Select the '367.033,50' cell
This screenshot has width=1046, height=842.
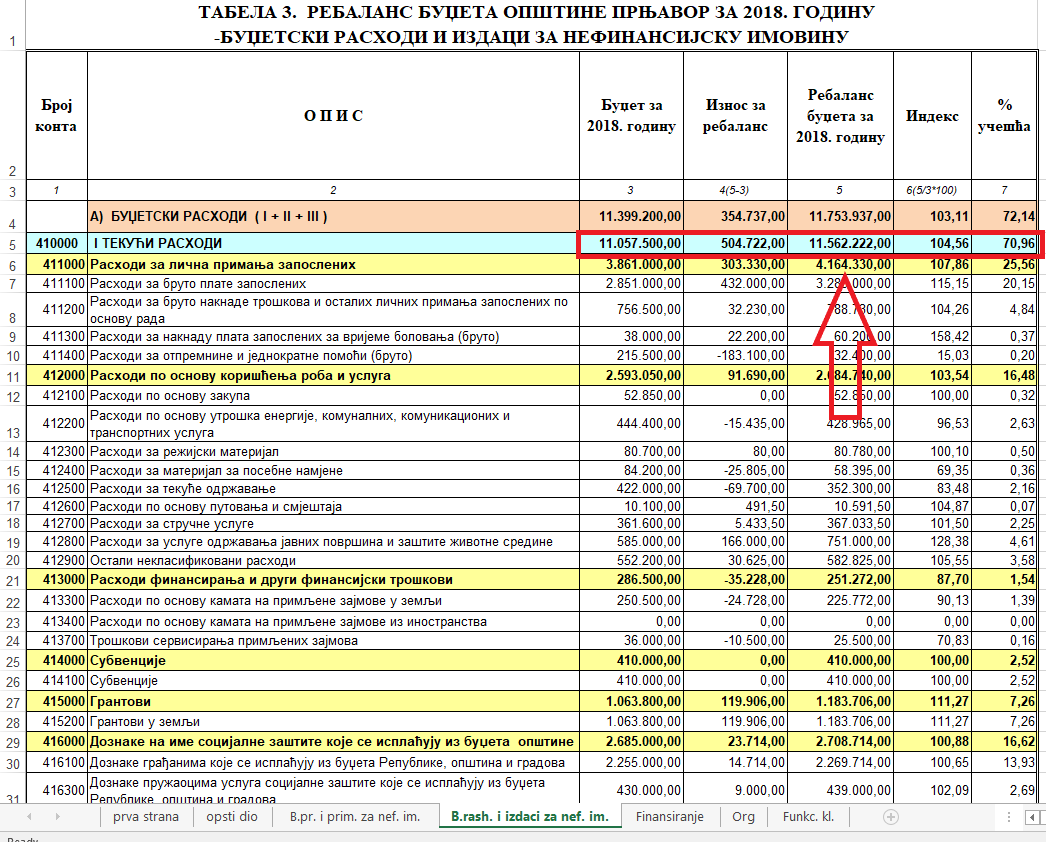point(841,524)
